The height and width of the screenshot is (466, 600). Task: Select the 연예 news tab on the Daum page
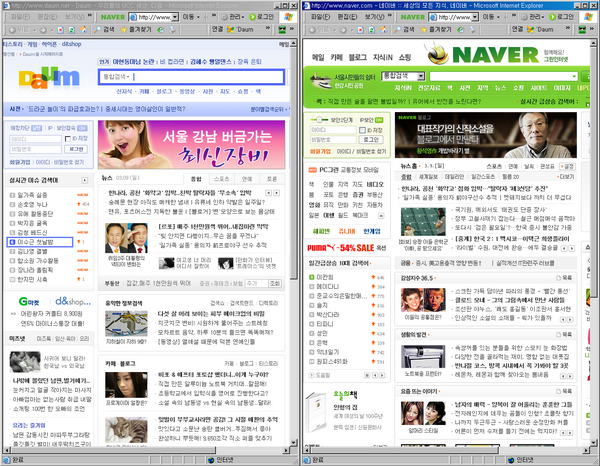click(247, 179)
